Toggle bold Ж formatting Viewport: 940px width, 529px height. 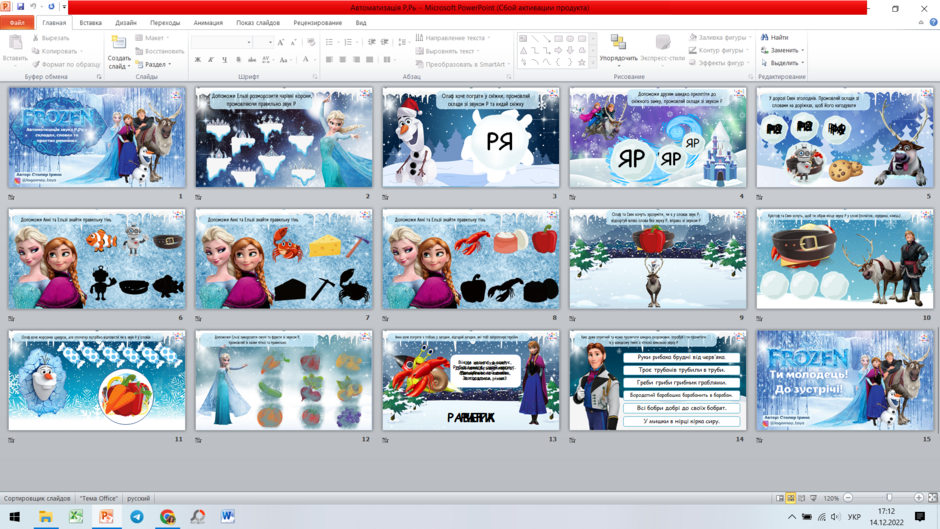tap(198, 59)
